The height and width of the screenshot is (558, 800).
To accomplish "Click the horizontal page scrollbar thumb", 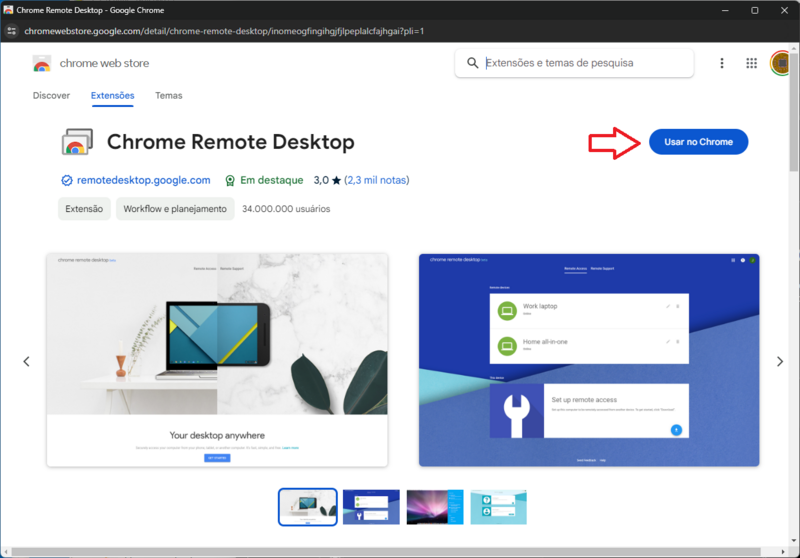I will tap(386, 552).
